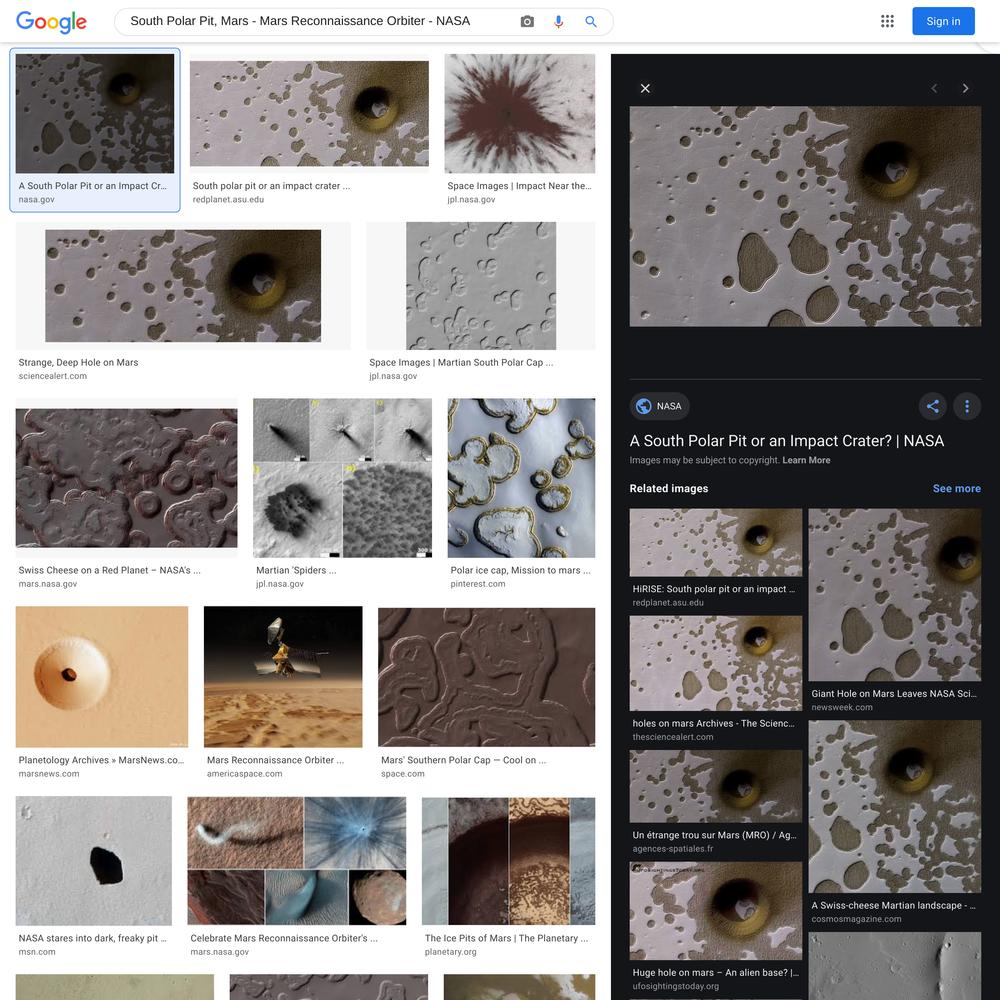1000x1000 pixels.
Task: Click the msn.com source text
Action: click(x=37, y=952)
